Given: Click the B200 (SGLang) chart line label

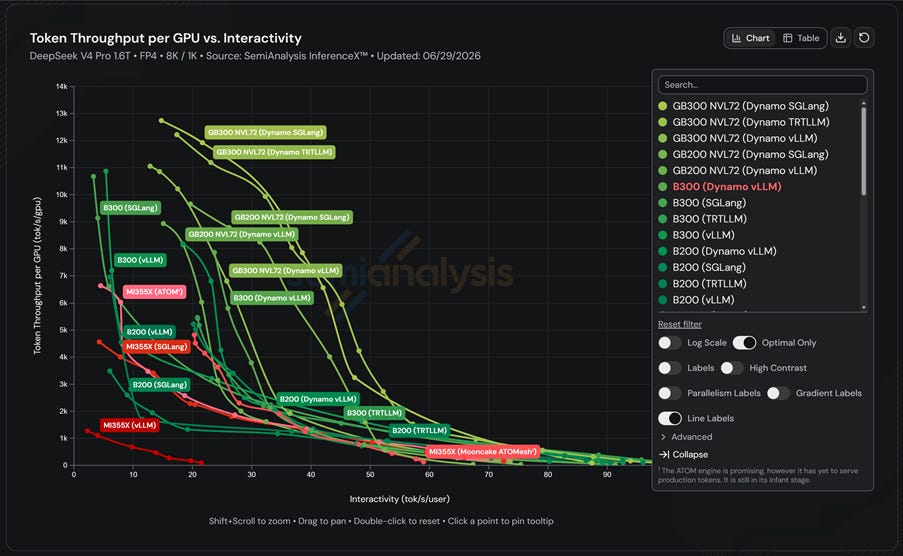Looking at the screenshot, I should coord(160,385).
